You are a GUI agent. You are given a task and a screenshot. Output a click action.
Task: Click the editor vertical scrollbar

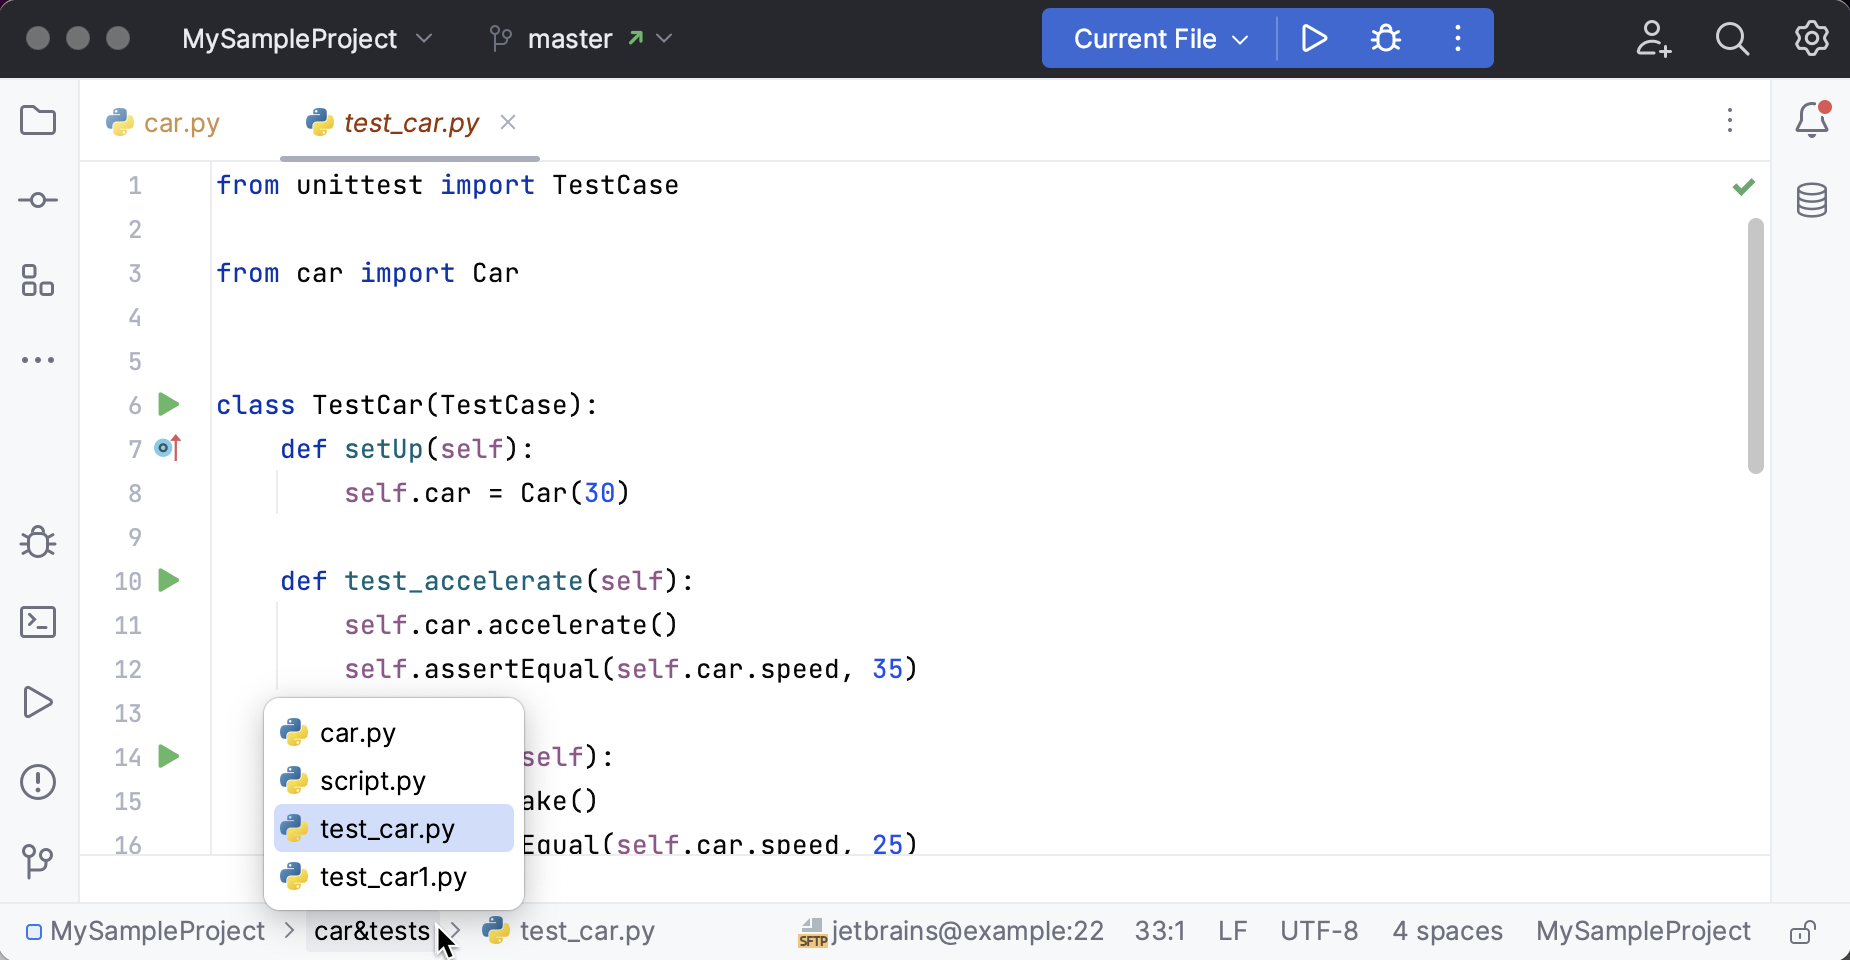click(x=1755, y=345)
